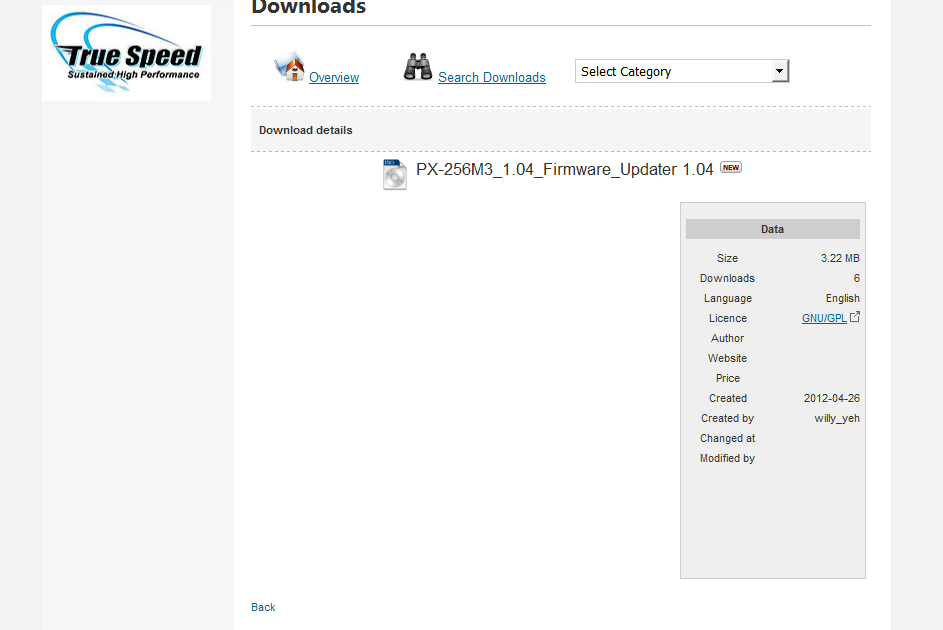Click the Created by label
The height and width of the screenshot is (630, 943).
(727, 418)
